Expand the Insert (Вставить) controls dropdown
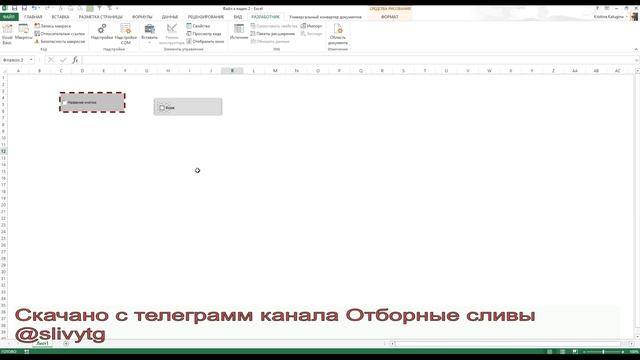 (149, 34)
